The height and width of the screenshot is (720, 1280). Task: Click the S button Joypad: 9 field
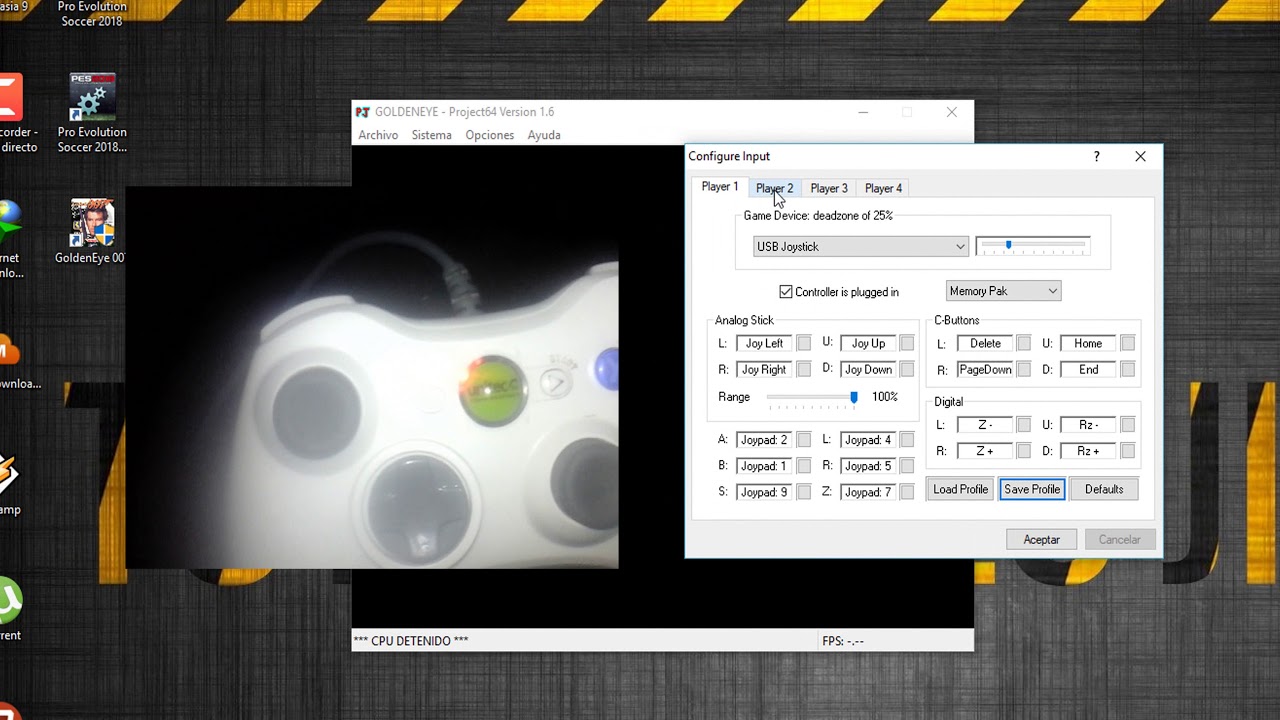coord(764,492)
